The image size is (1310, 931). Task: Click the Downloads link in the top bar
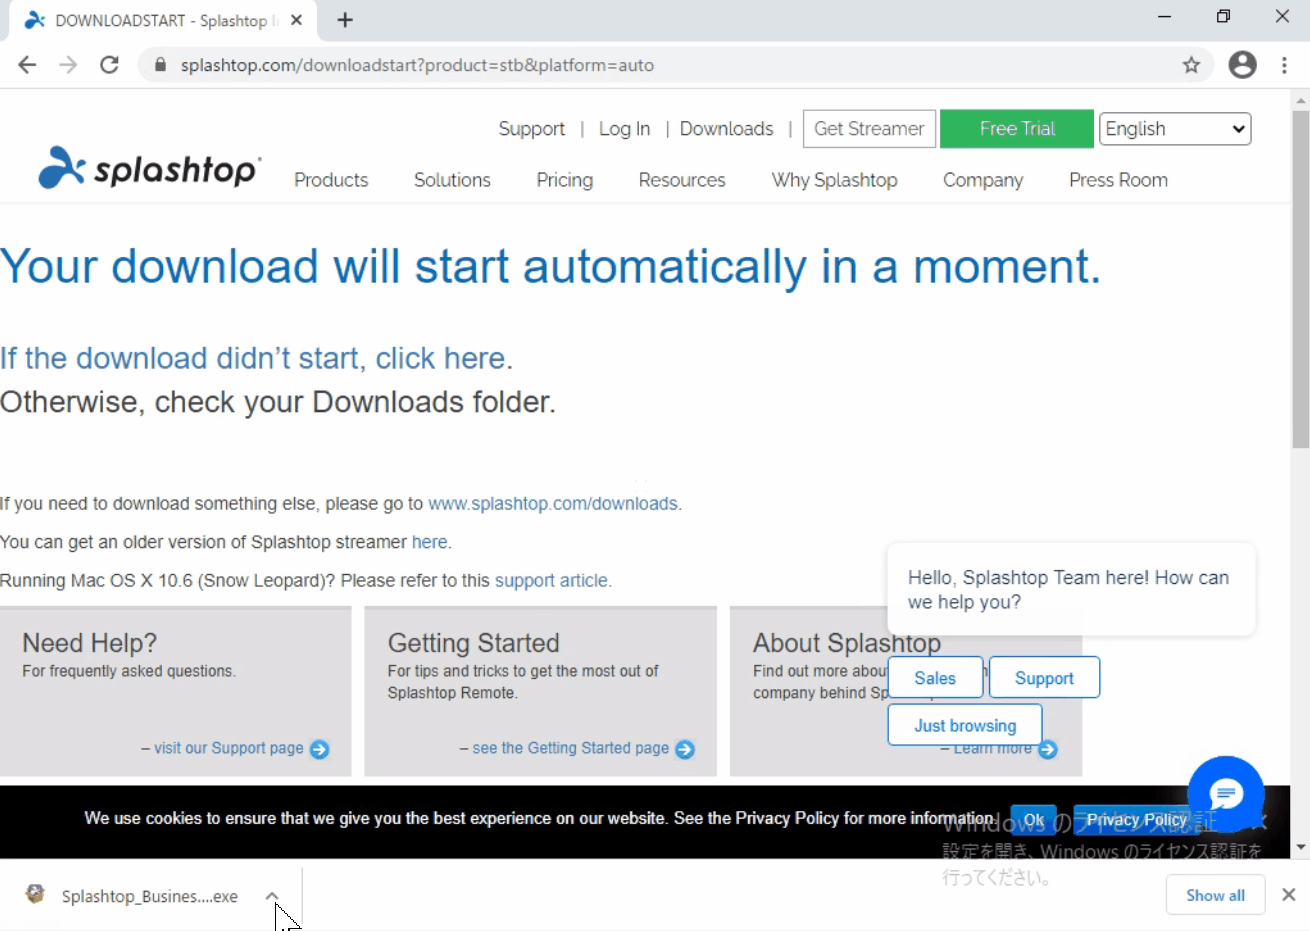[x=726, y=129]
